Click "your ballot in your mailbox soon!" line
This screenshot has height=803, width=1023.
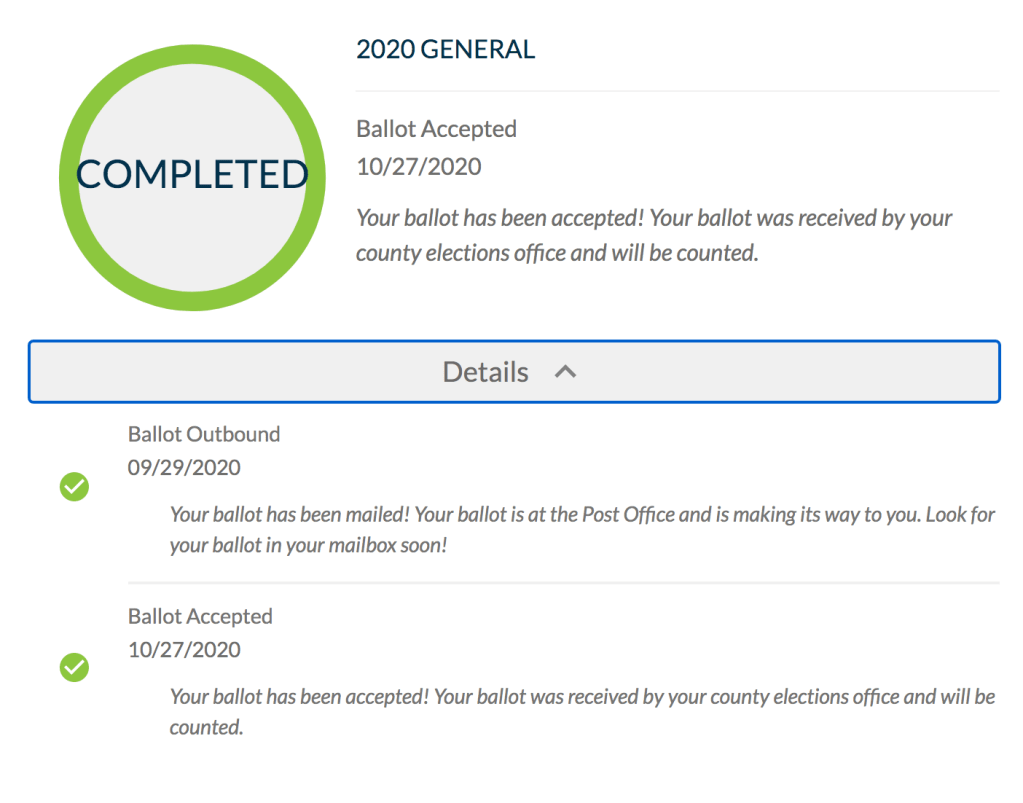(x=308, y=548)
